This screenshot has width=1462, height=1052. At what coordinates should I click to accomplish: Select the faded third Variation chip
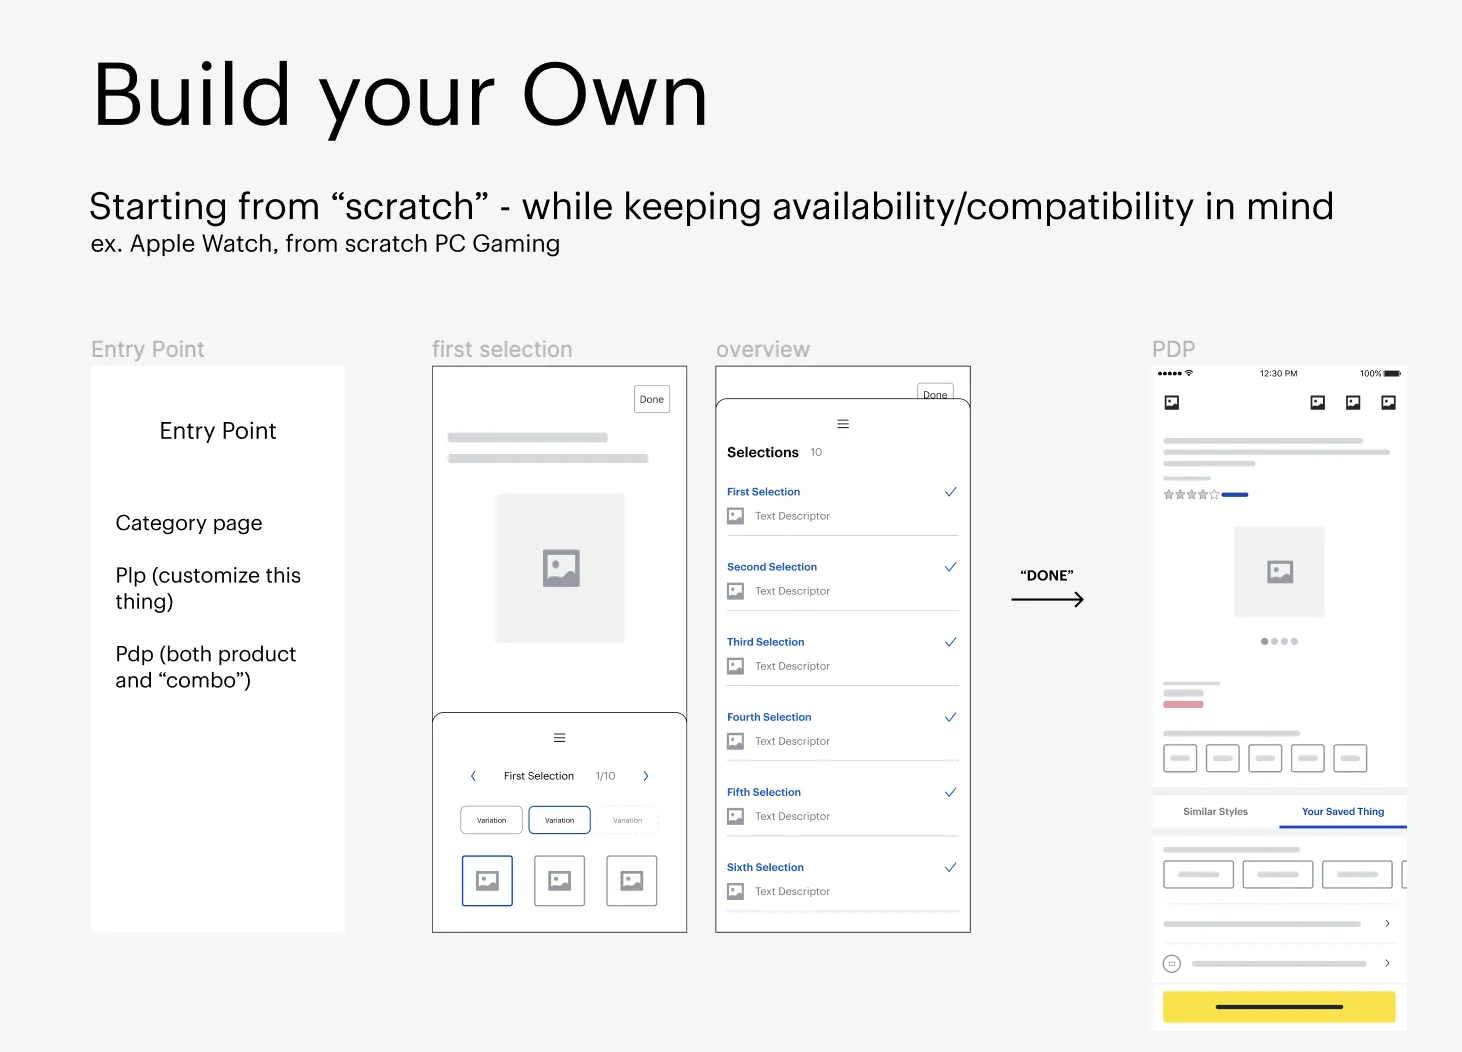627,820
